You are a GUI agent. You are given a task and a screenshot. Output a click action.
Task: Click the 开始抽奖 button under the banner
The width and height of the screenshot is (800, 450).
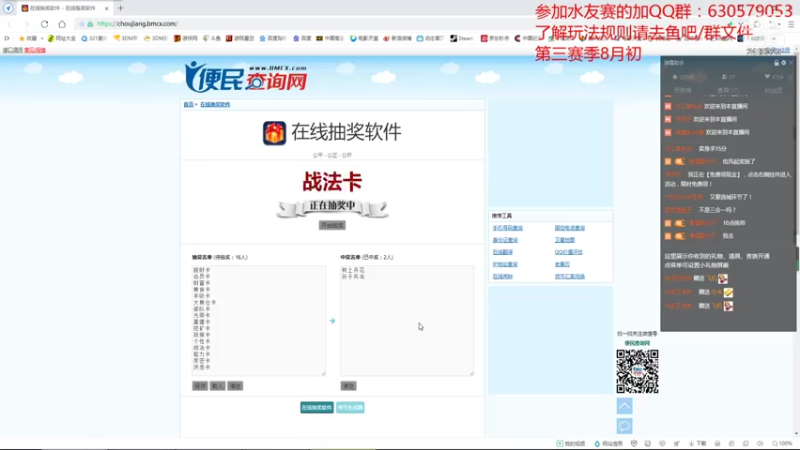pos(332,225)
